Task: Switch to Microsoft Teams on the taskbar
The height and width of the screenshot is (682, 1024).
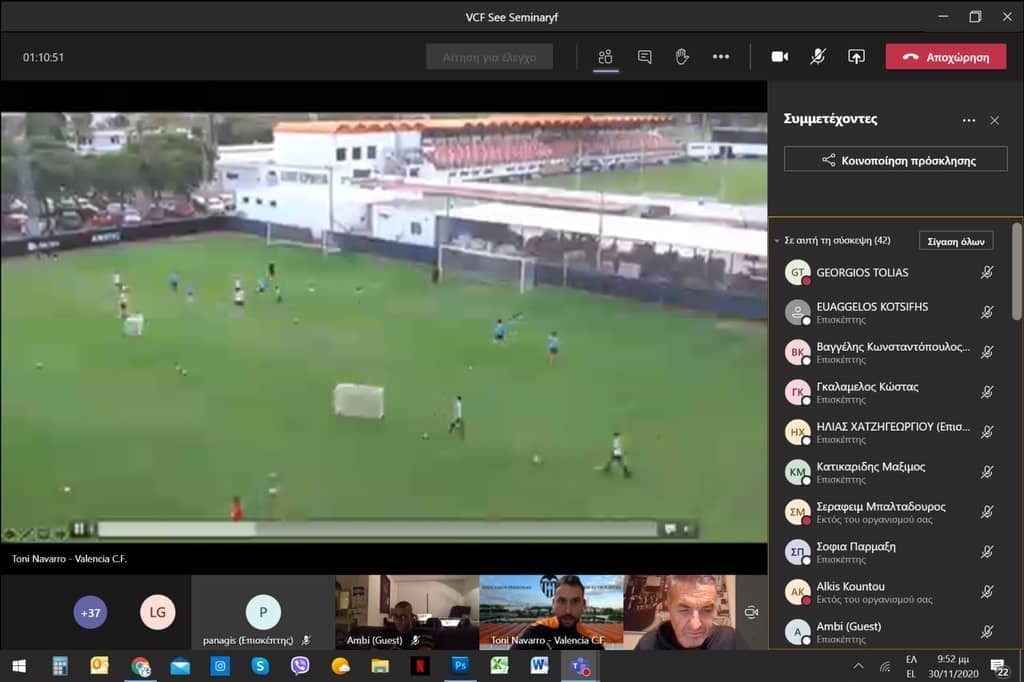Action: coord(580,666)
